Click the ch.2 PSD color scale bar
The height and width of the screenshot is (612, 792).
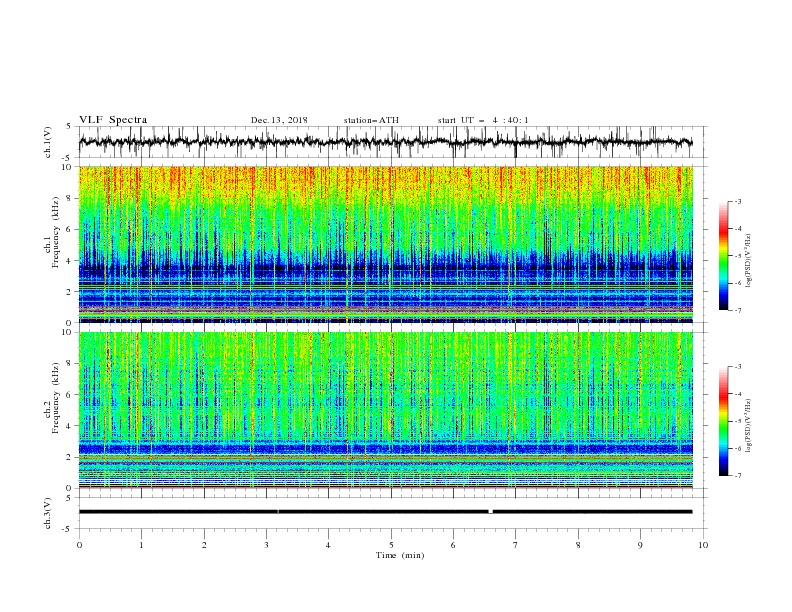724,421
